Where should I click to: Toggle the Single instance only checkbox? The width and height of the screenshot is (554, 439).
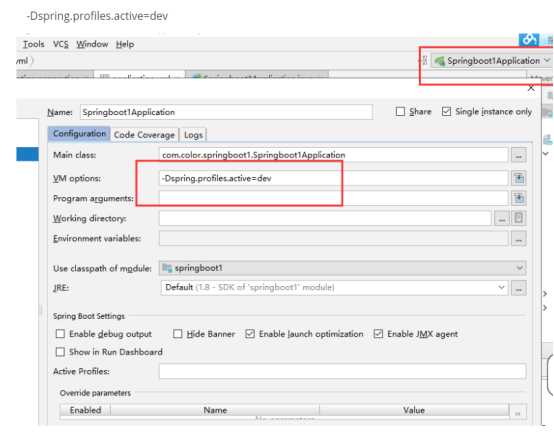click(x=446, y=112)
